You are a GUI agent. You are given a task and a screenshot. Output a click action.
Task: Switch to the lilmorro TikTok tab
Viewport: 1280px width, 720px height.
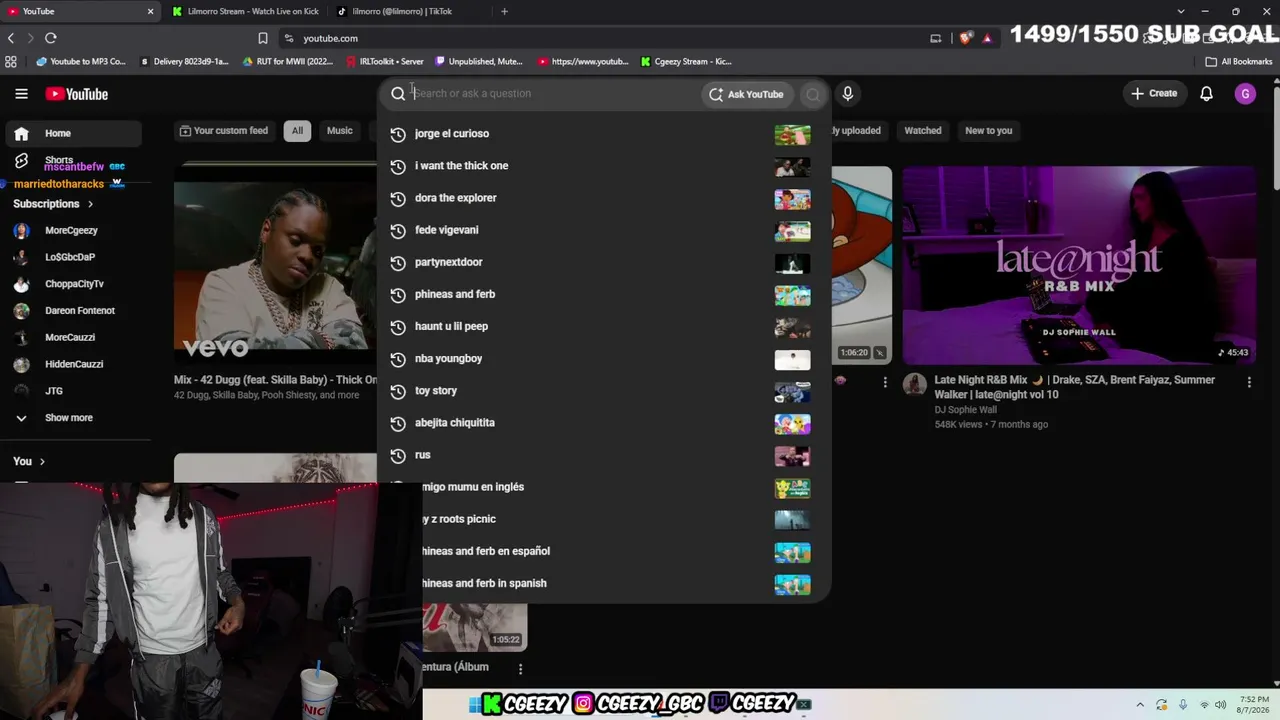point(408,11)
